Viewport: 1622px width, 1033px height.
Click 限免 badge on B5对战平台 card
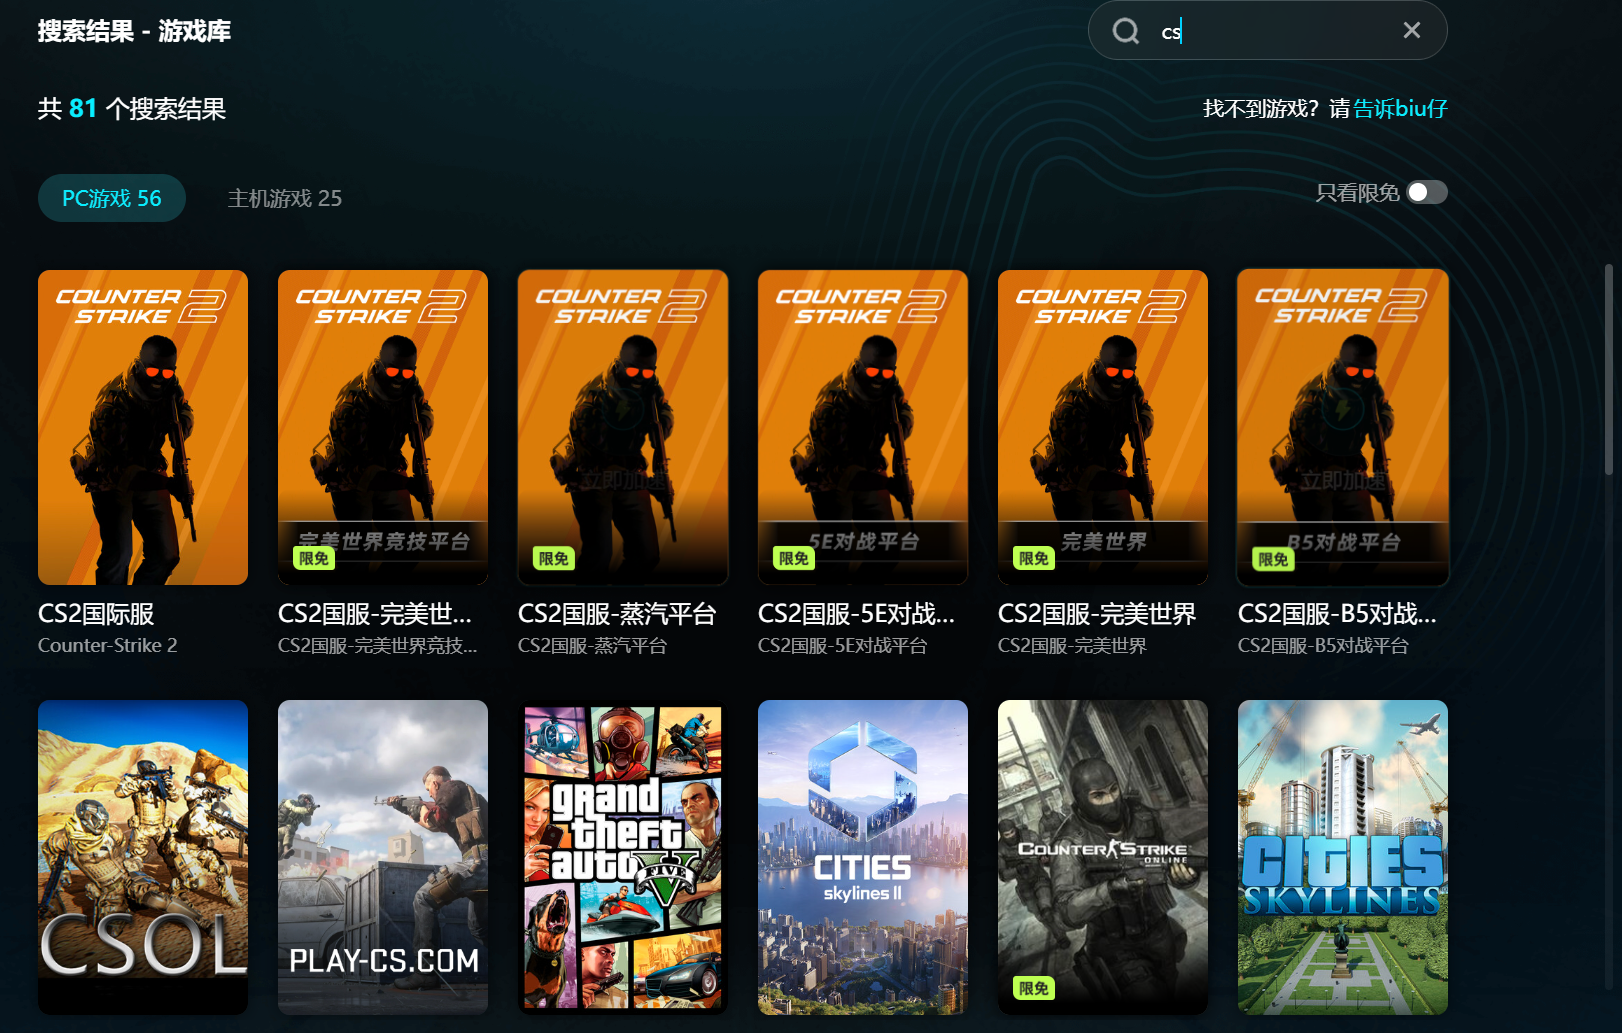[x=1274, y=559]
